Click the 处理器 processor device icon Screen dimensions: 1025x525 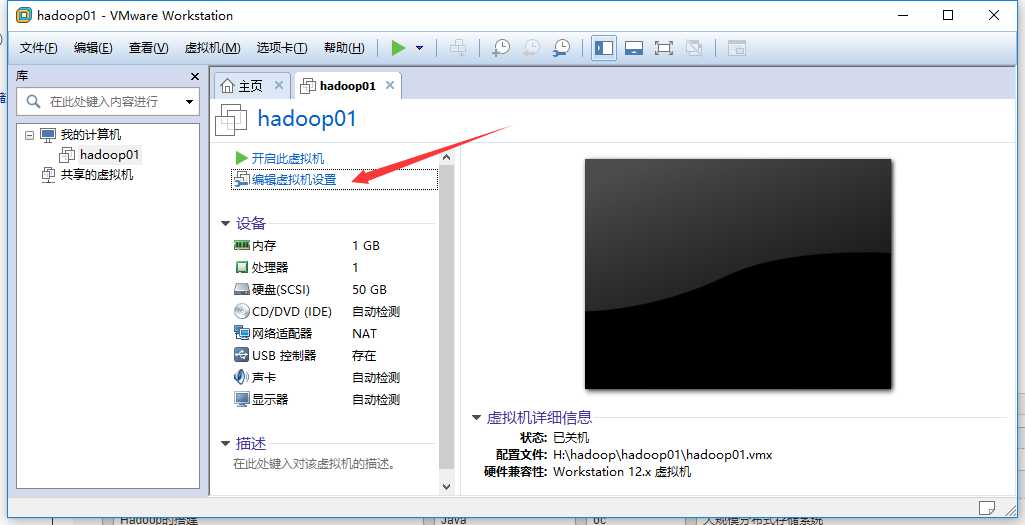point(242,267)
